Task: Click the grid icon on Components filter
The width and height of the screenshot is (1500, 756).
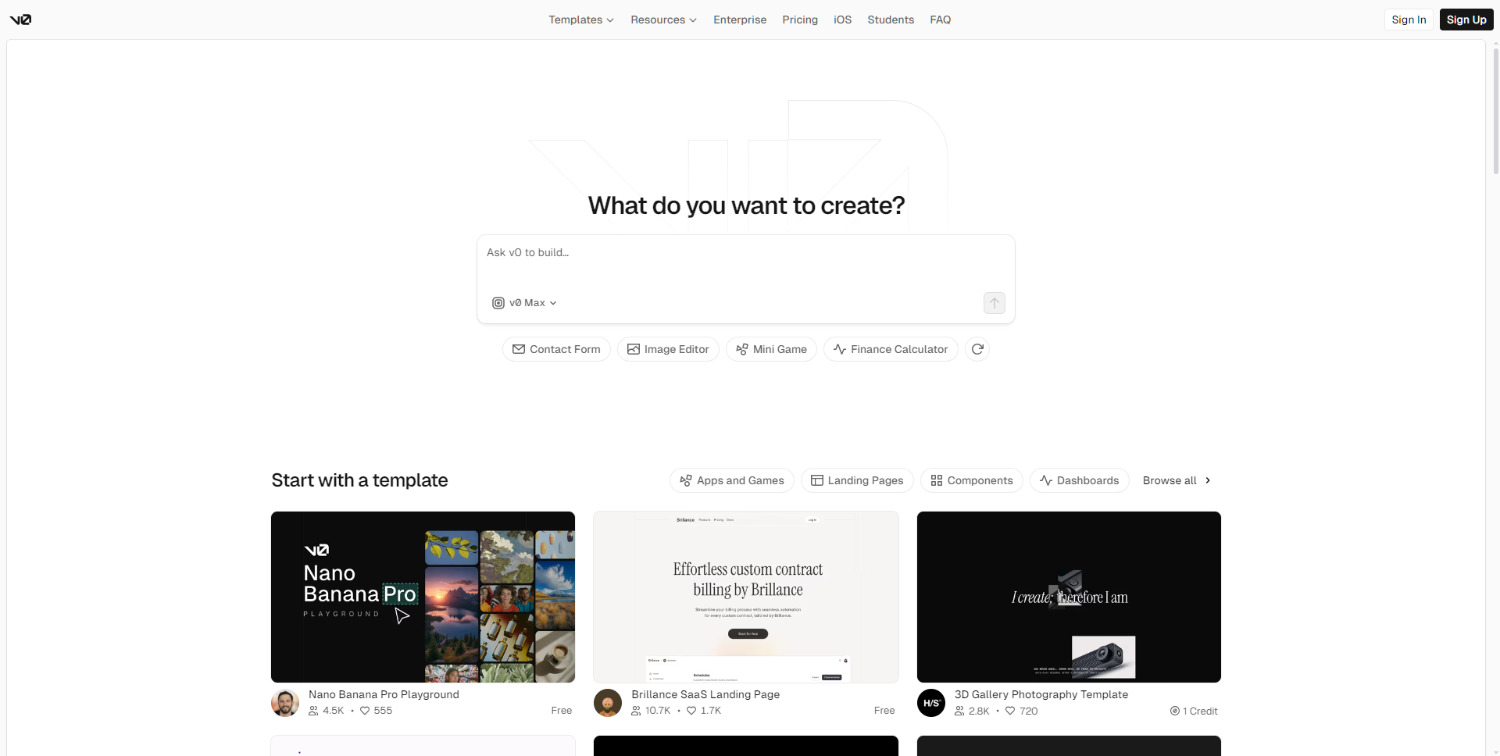Action: [936, 480]
